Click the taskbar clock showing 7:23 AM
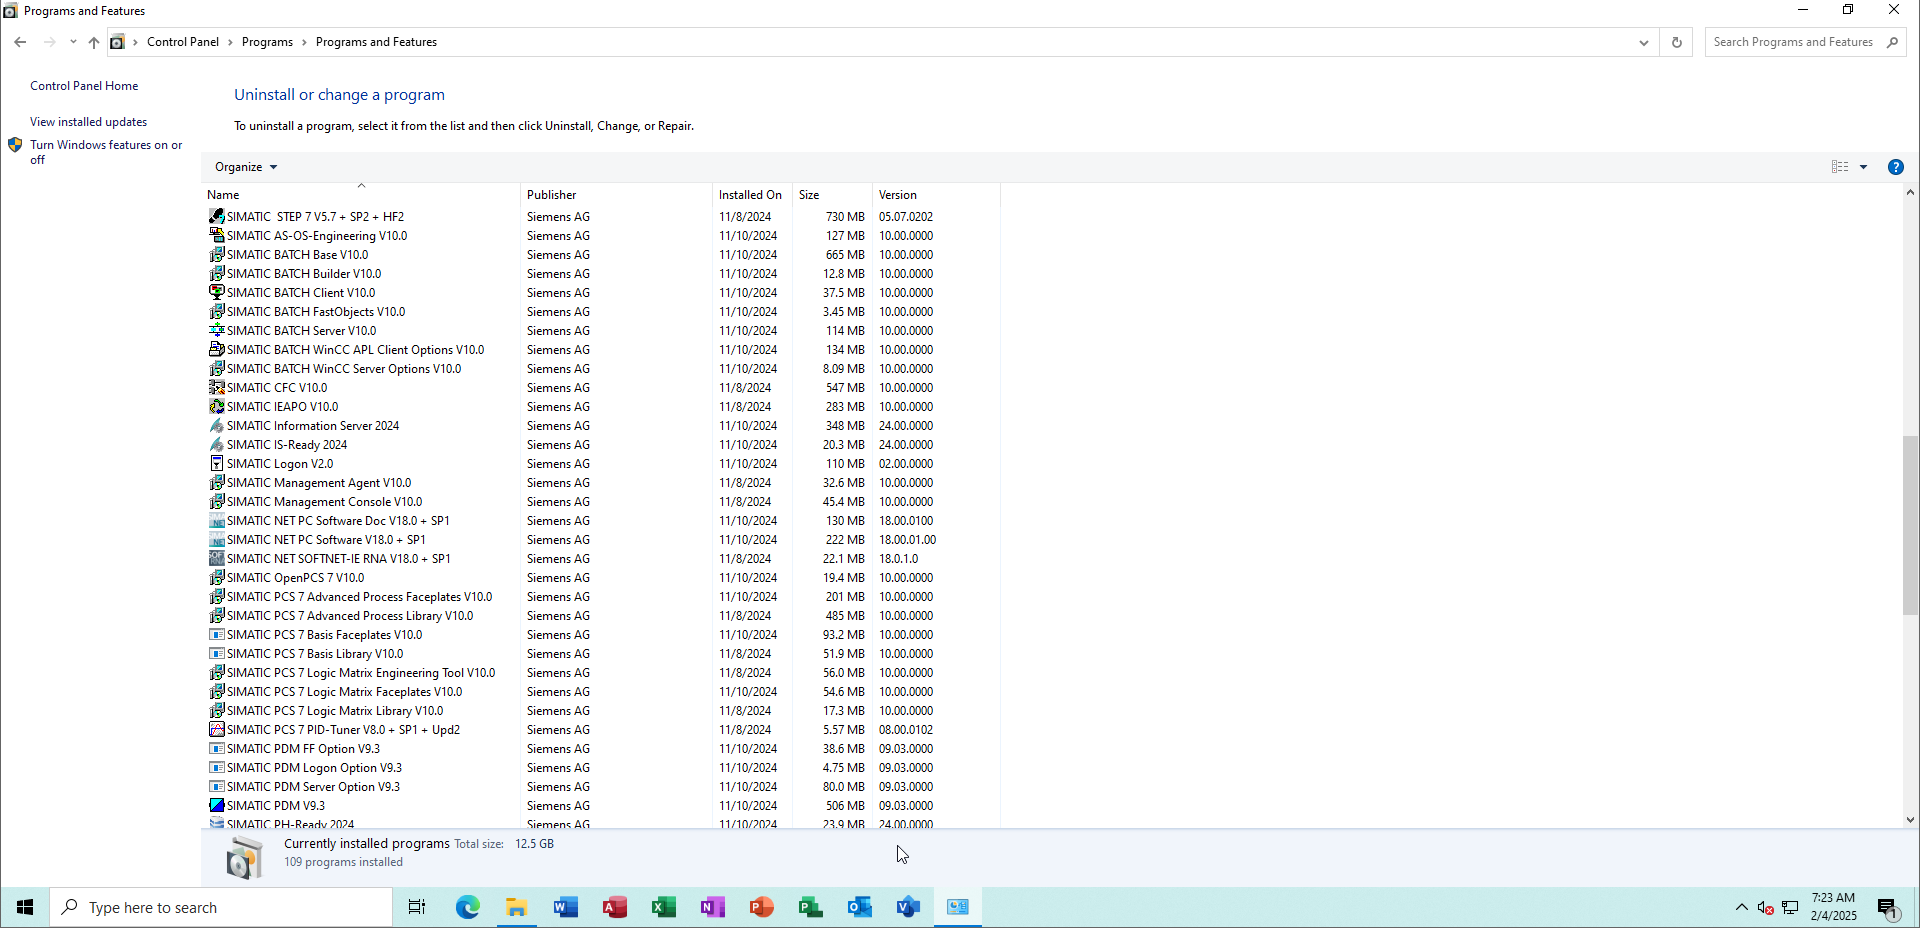The width and height of the screenshot is (1920, 928). pyautogui.click(x=1833, y=907)
